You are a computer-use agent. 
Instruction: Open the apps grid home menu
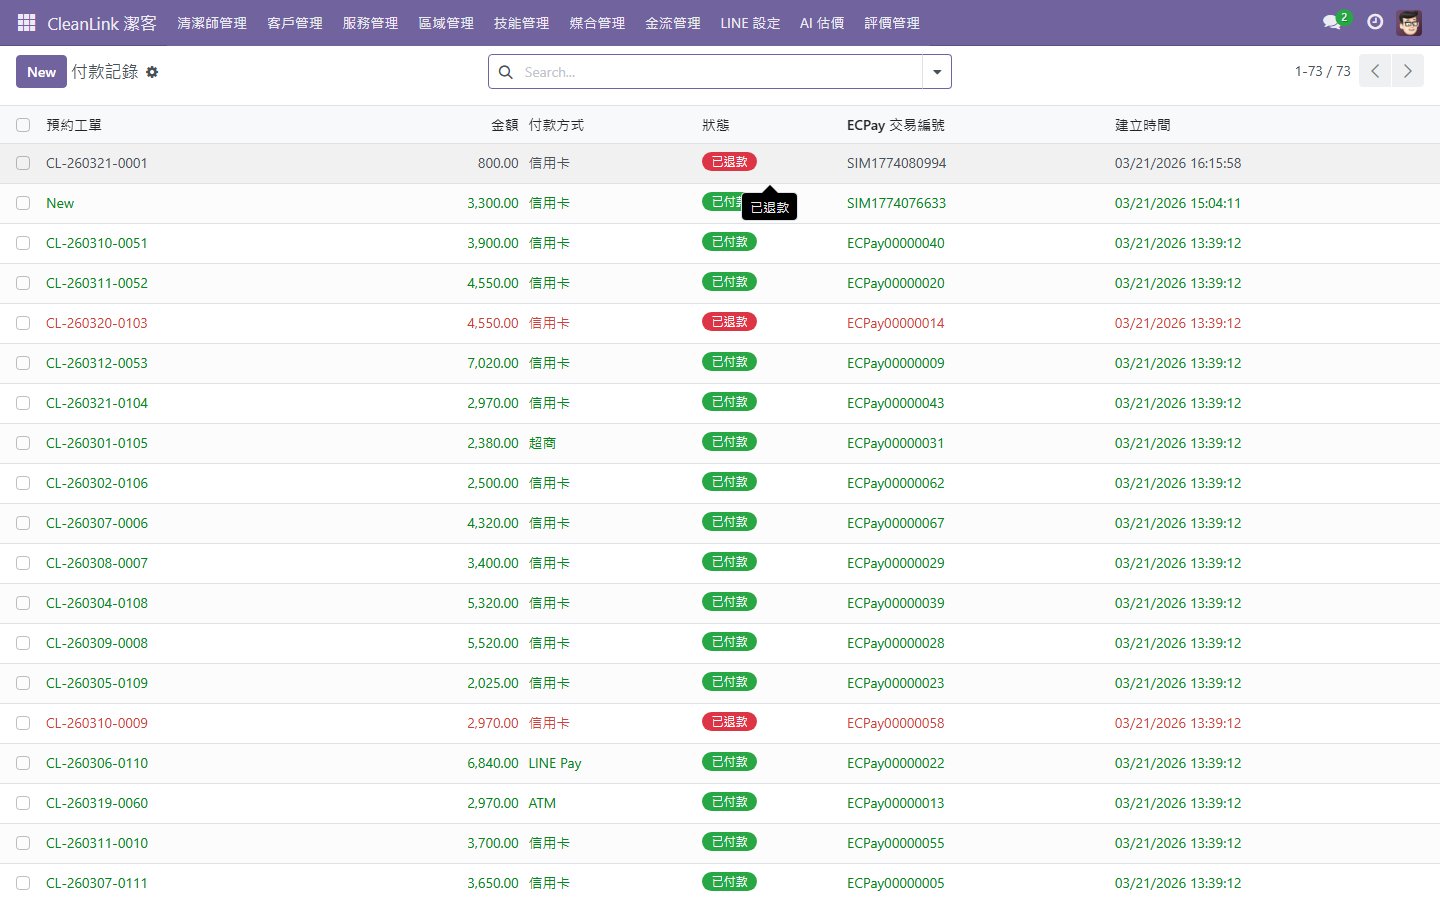click(x=27, y=22)
